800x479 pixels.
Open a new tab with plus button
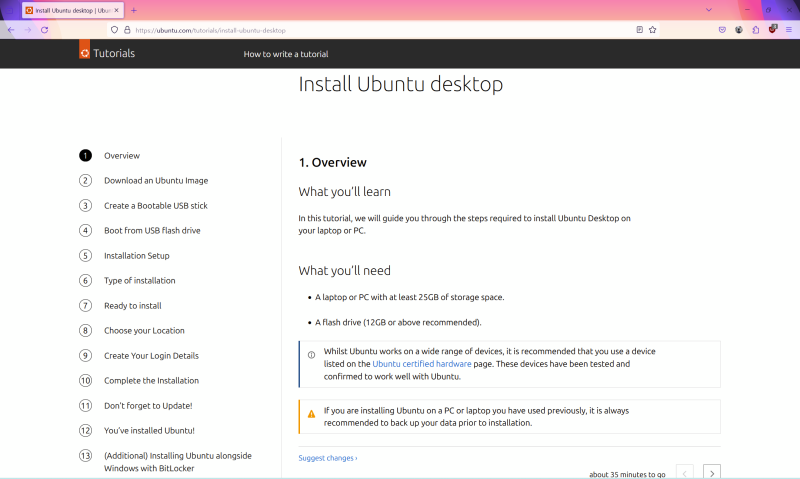click(134, 10)
